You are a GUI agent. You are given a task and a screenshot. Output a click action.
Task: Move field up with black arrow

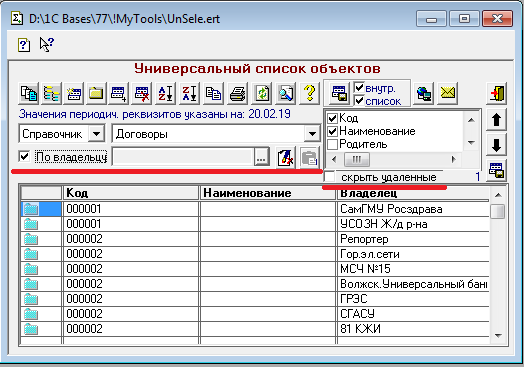[496, 120]
